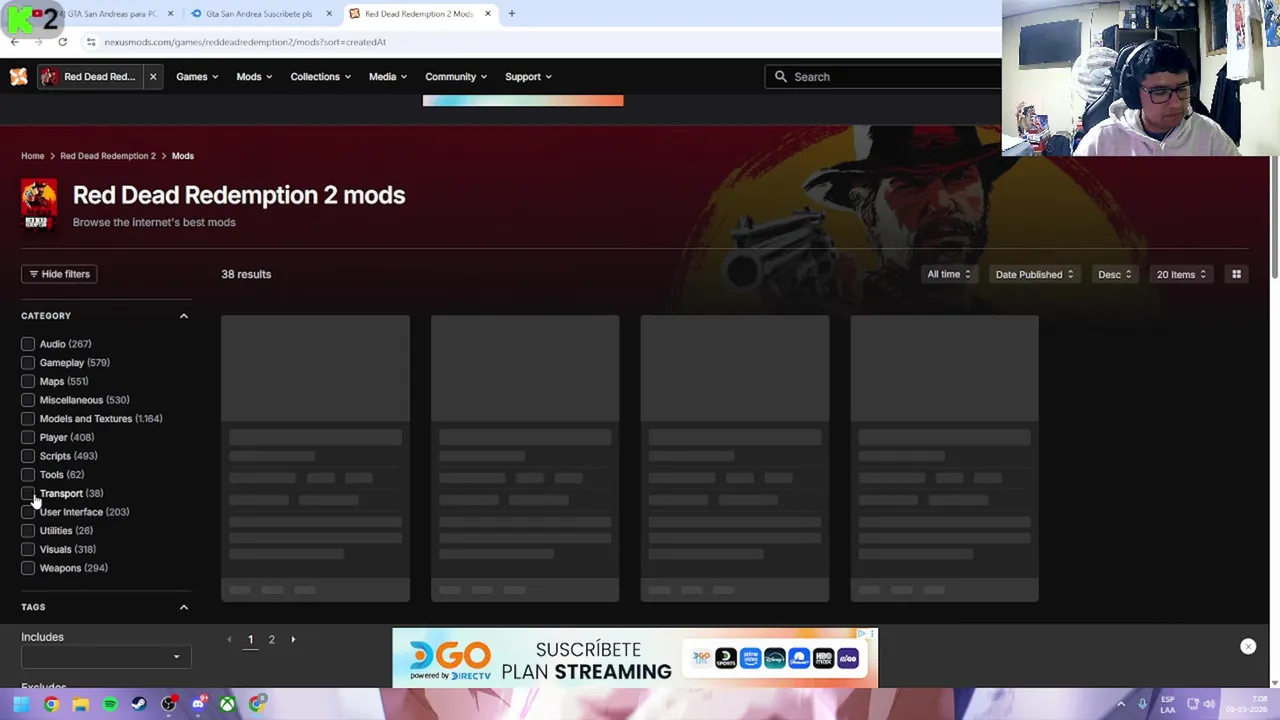The width and height of the screenshot is (1280, 720).
Task: Check the Audio category filter
Action: coord(28,344)
